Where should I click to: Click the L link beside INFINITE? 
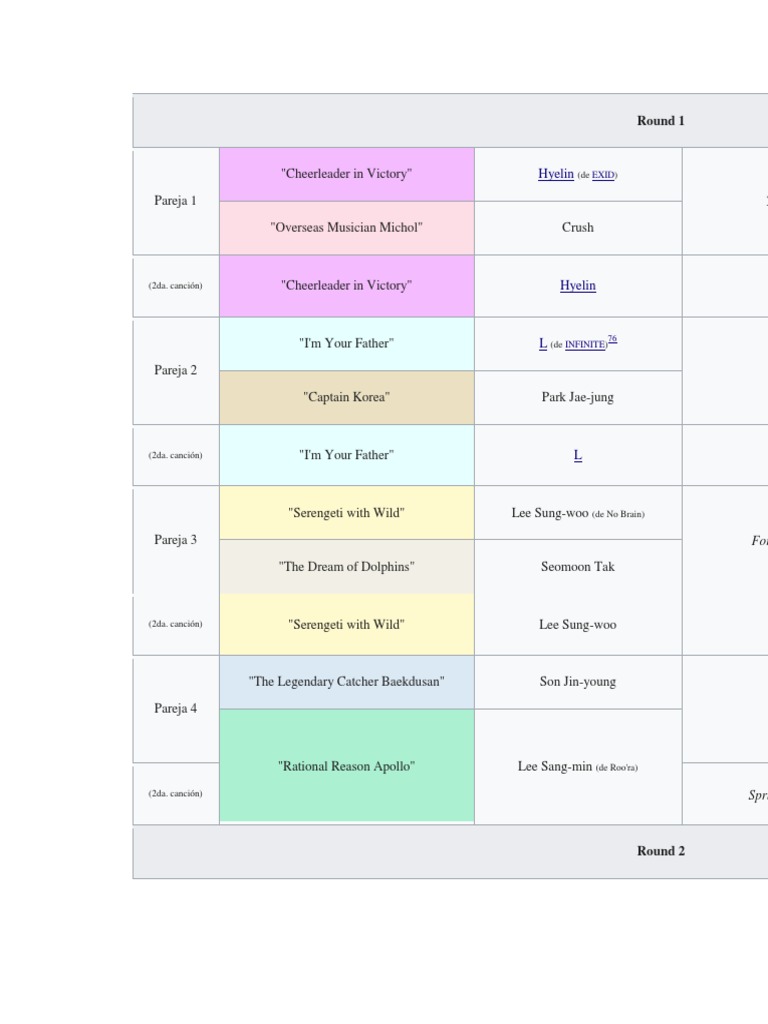pos(543,344)
